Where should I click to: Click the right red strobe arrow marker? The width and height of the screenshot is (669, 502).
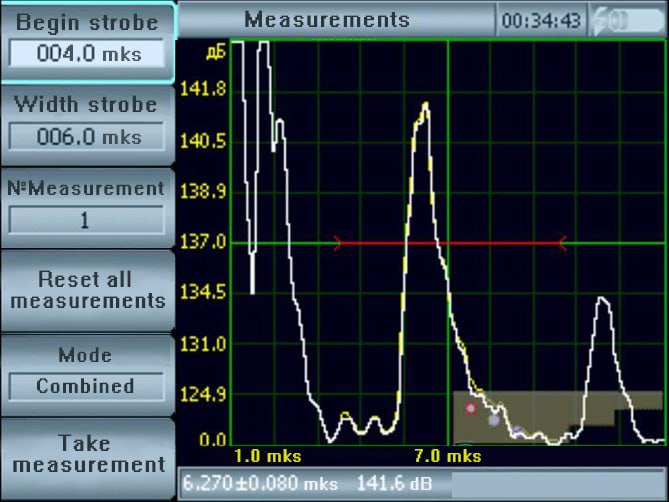pyautogui.click(x=561, y=242)
